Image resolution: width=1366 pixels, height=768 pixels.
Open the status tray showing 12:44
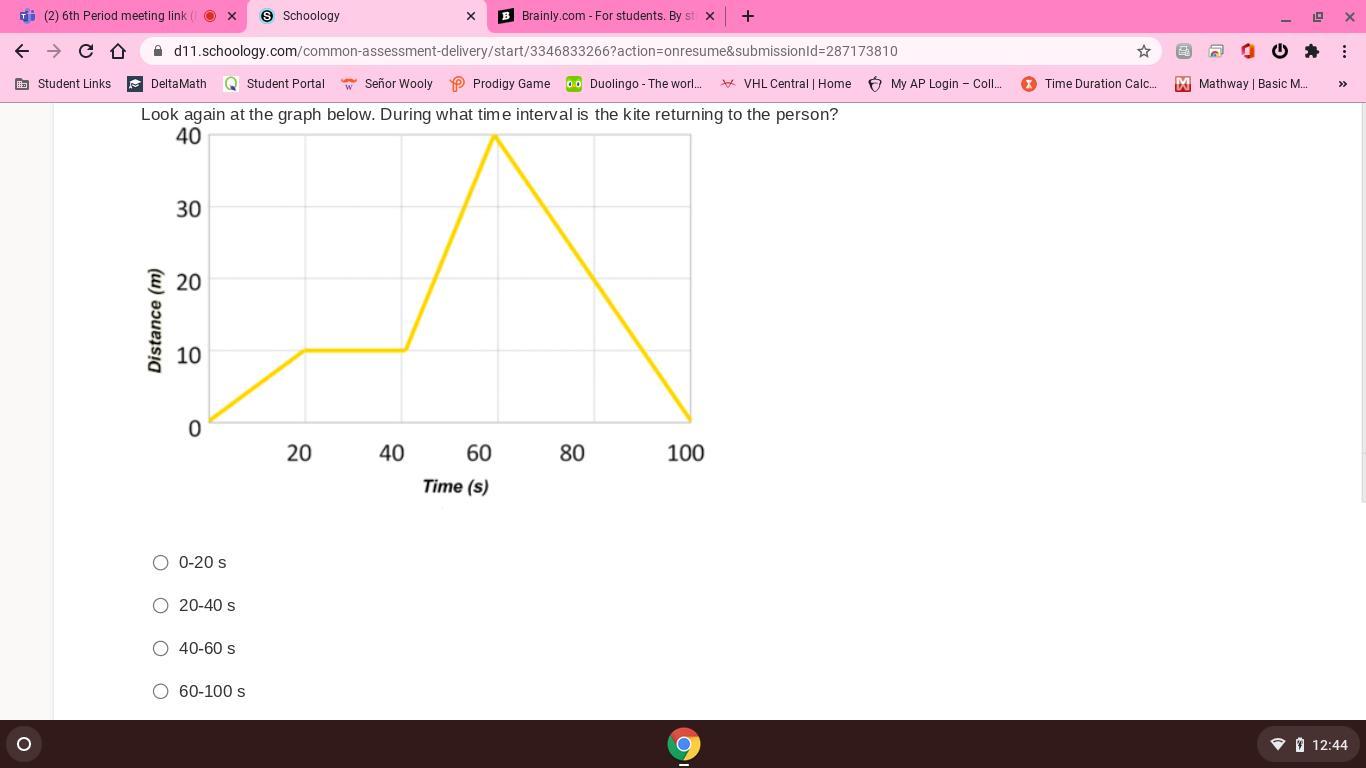1308,744
